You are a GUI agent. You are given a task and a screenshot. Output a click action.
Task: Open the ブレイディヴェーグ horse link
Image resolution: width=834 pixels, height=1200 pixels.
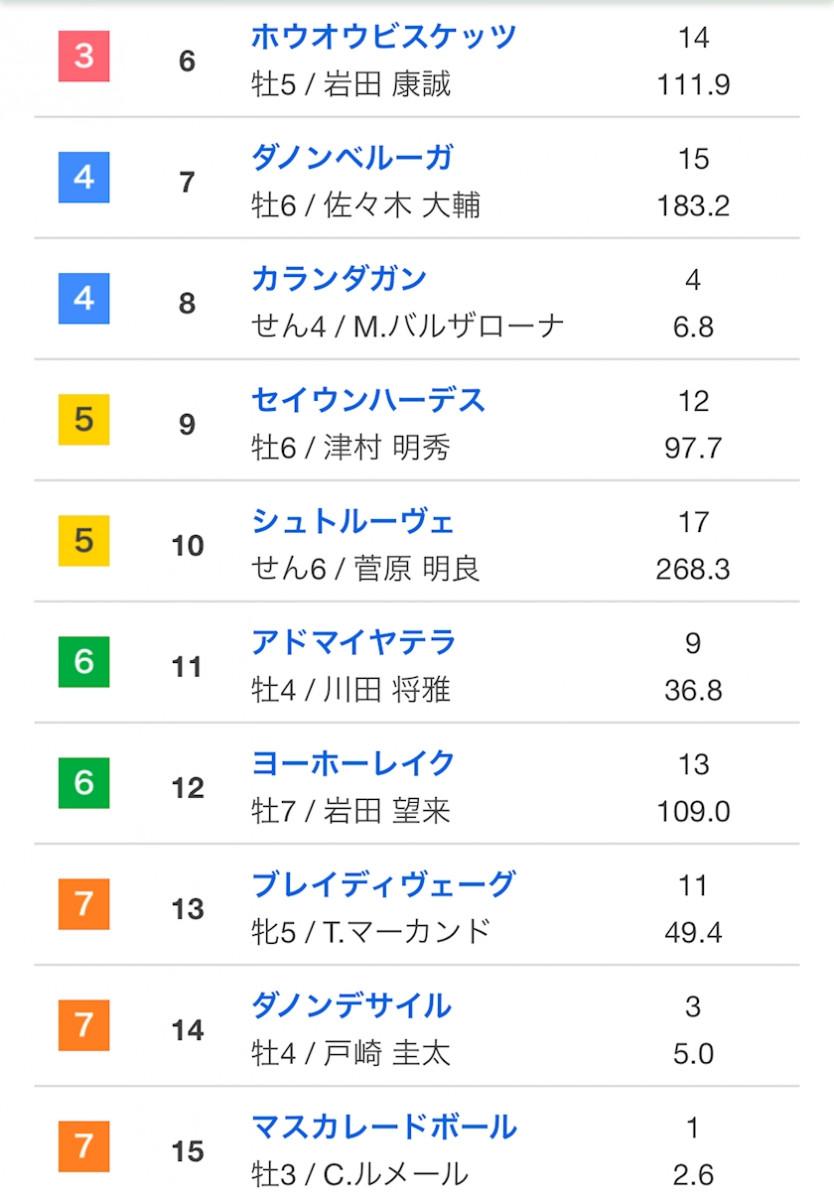[384, 884]
